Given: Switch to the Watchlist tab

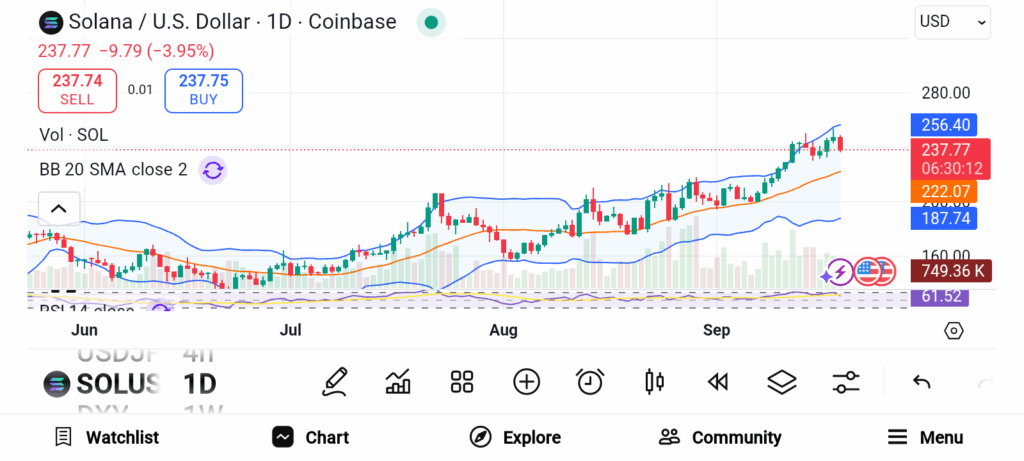Looking at the screenshot, I should point(107,437).
